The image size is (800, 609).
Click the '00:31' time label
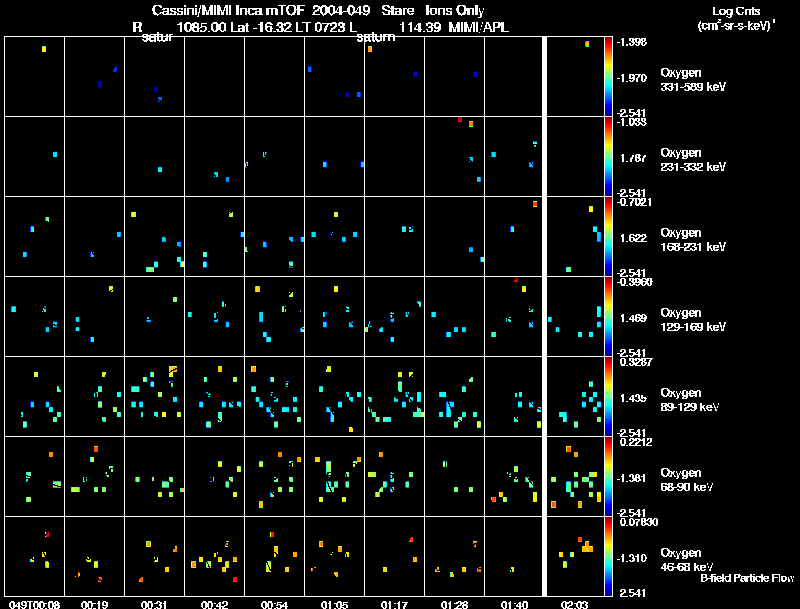pos(154,604)
